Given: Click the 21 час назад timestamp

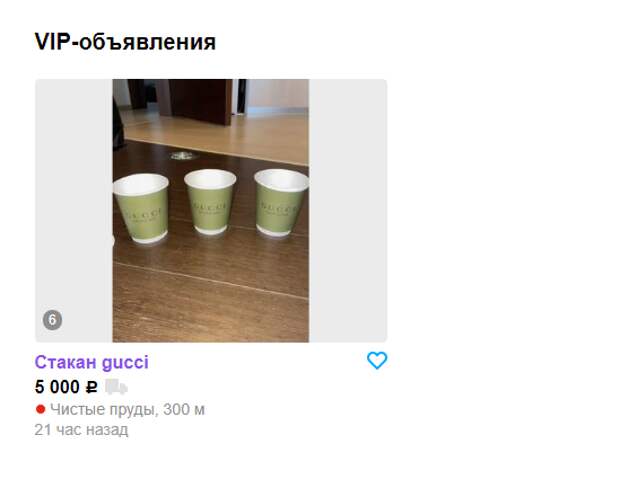Looking at the screenshot, I should [x=81, y=430].
